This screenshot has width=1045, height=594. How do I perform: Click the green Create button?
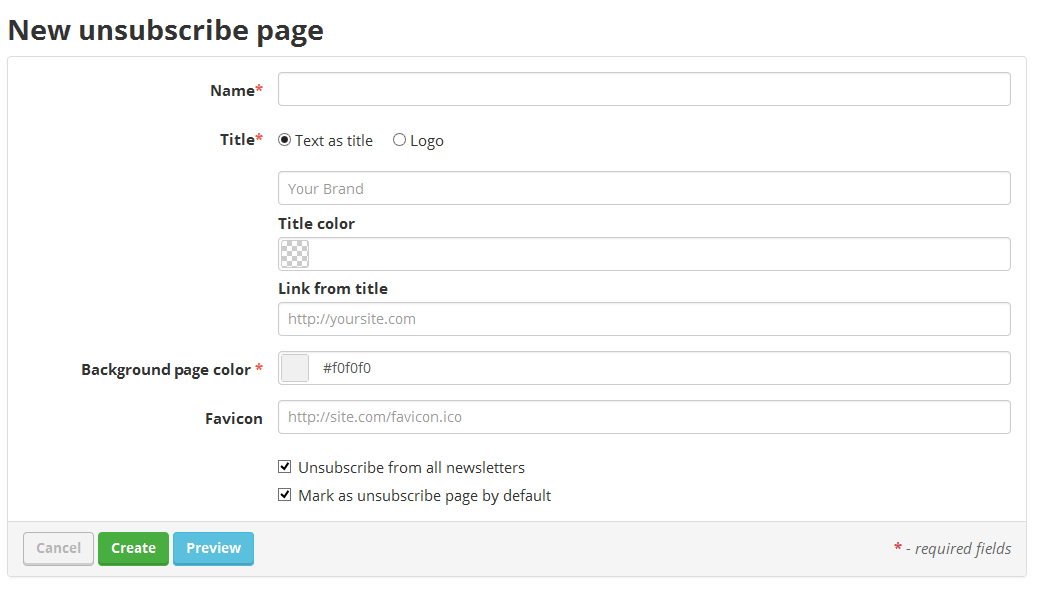coord(133,549)
